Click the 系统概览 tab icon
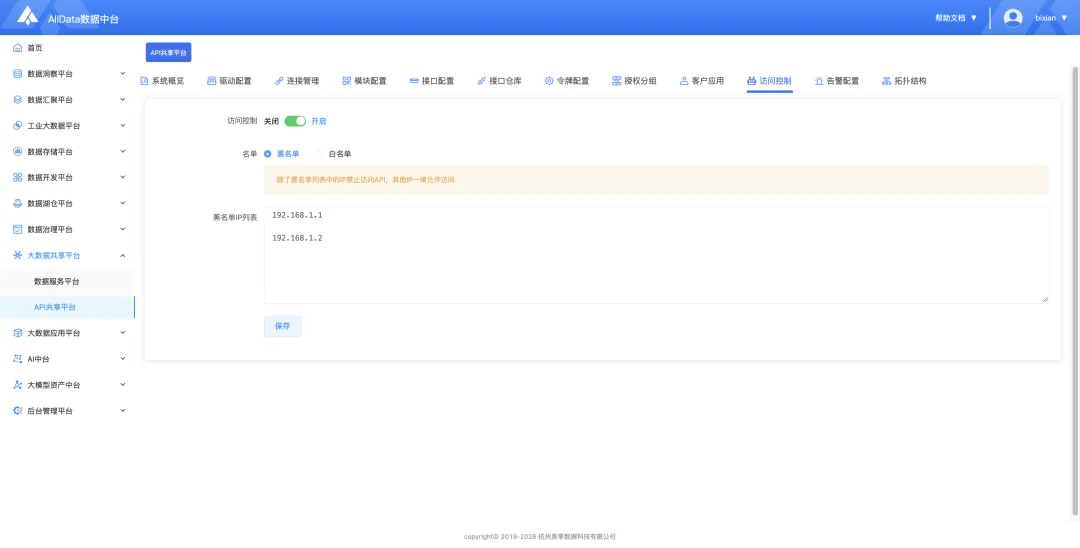This screenshot has width=1080, height=548. (144, 81)
